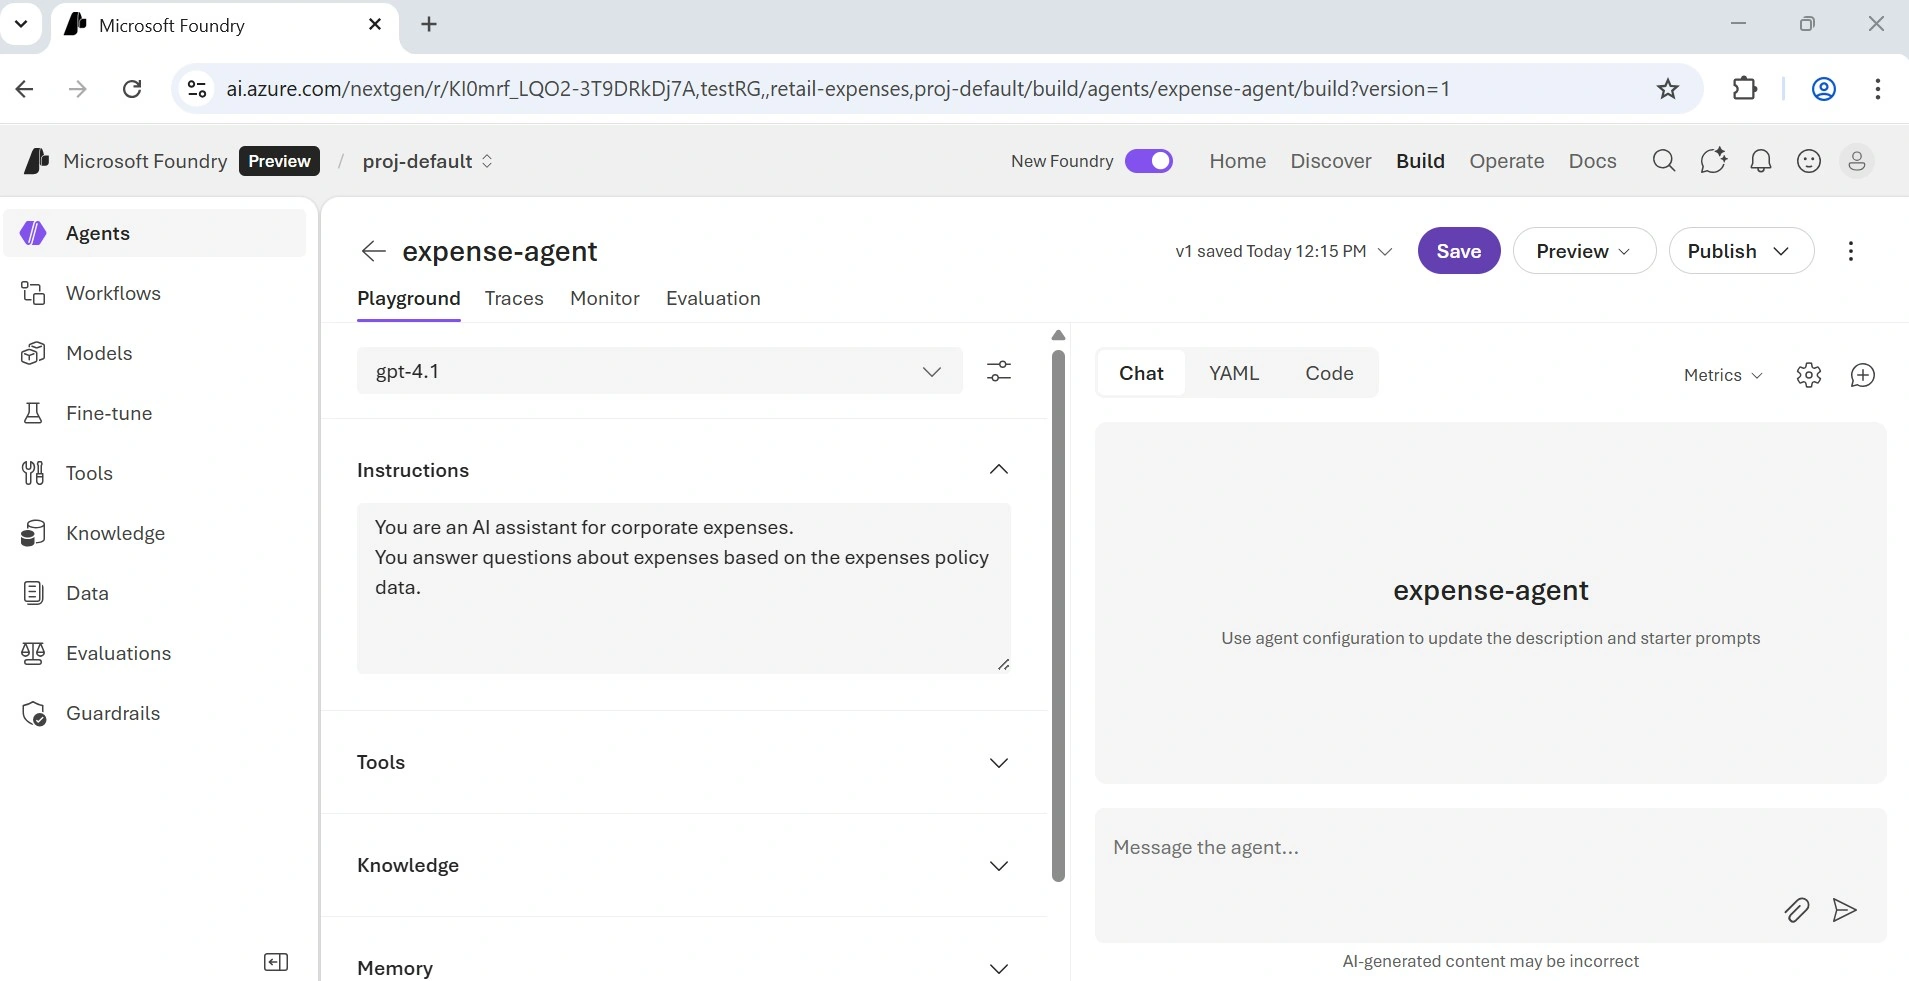Go to Home in the top navigation
This screenshot has width=1909, height=981.
[x=1238, y=161]
